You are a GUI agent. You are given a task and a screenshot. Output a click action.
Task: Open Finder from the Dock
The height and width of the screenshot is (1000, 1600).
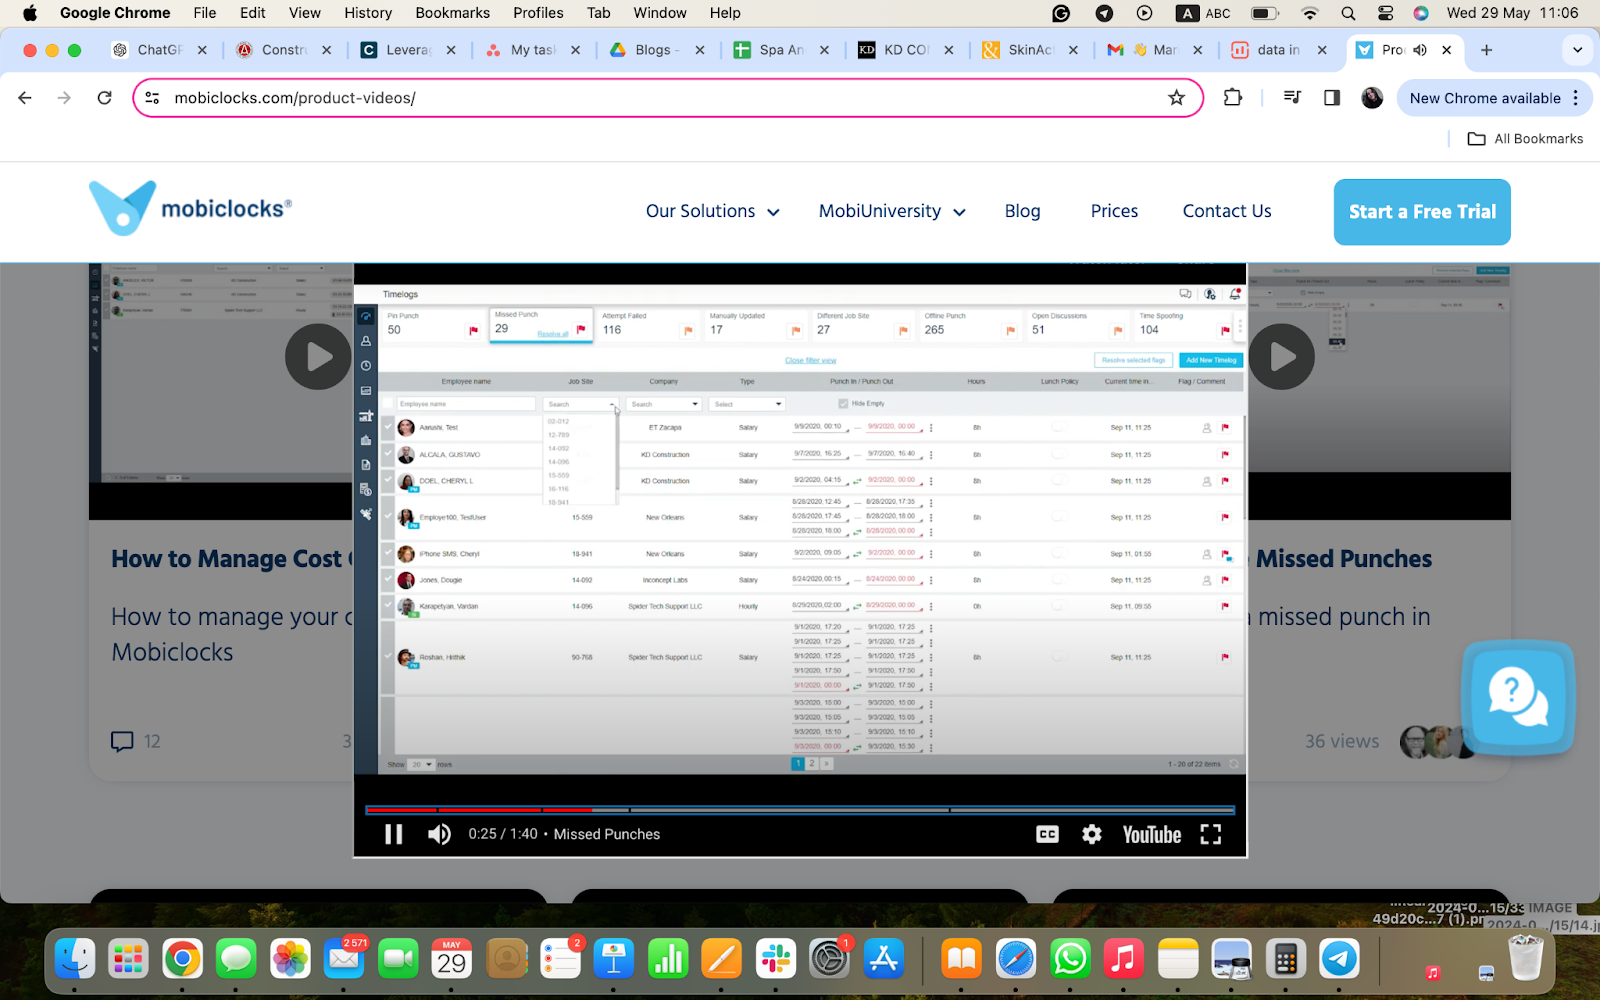[x=75, y=959]
